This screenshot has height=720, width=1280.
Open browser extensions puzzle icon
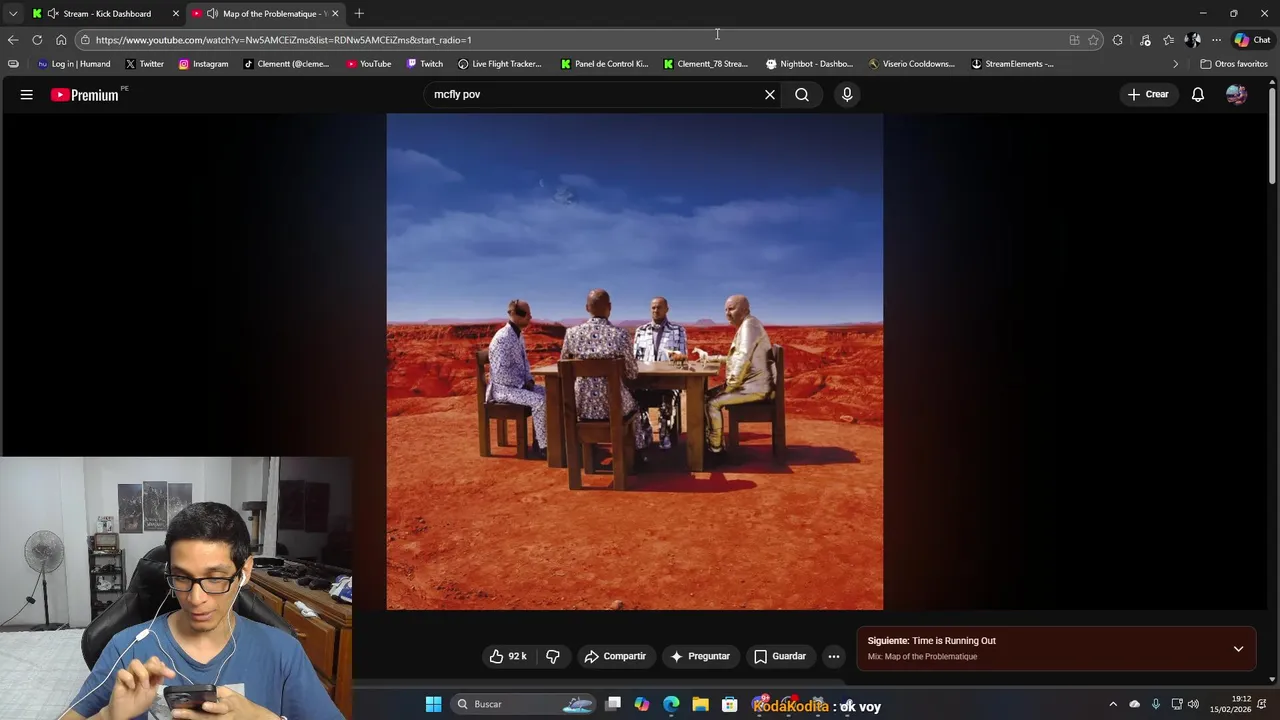pos(1118,40)
